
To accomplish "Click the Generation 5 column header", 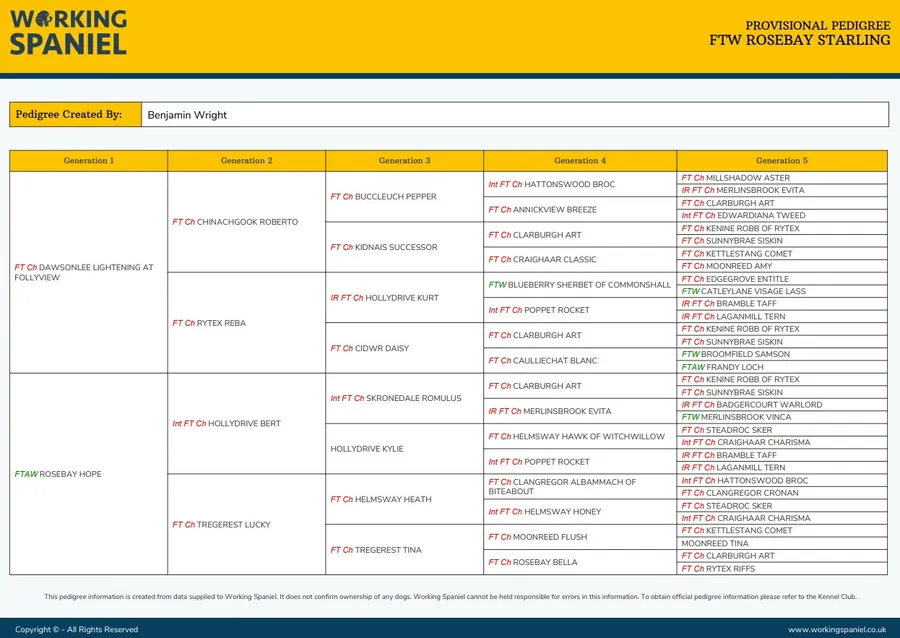I will pos(781,161).
